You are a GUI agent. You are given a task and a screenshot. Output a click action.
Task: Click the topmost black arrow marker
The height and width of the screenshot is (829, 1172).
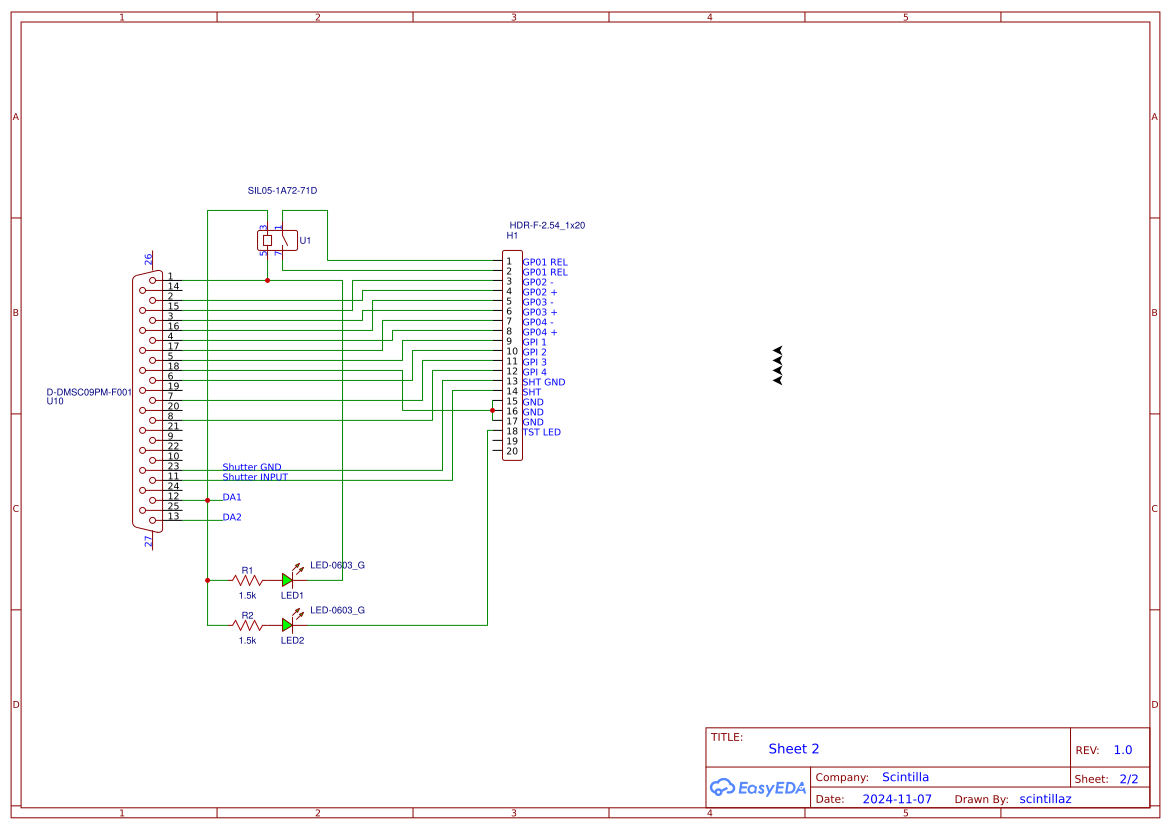[777, 350]
